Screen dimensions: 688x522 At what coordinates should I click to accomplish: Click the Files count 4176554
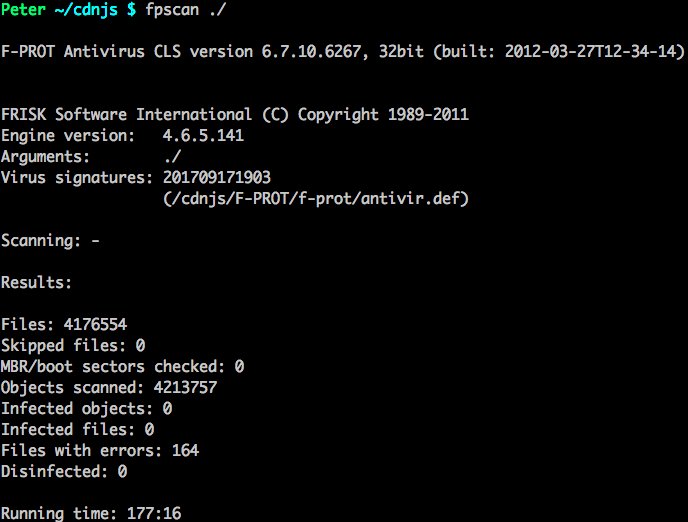(x=95, y=325)
